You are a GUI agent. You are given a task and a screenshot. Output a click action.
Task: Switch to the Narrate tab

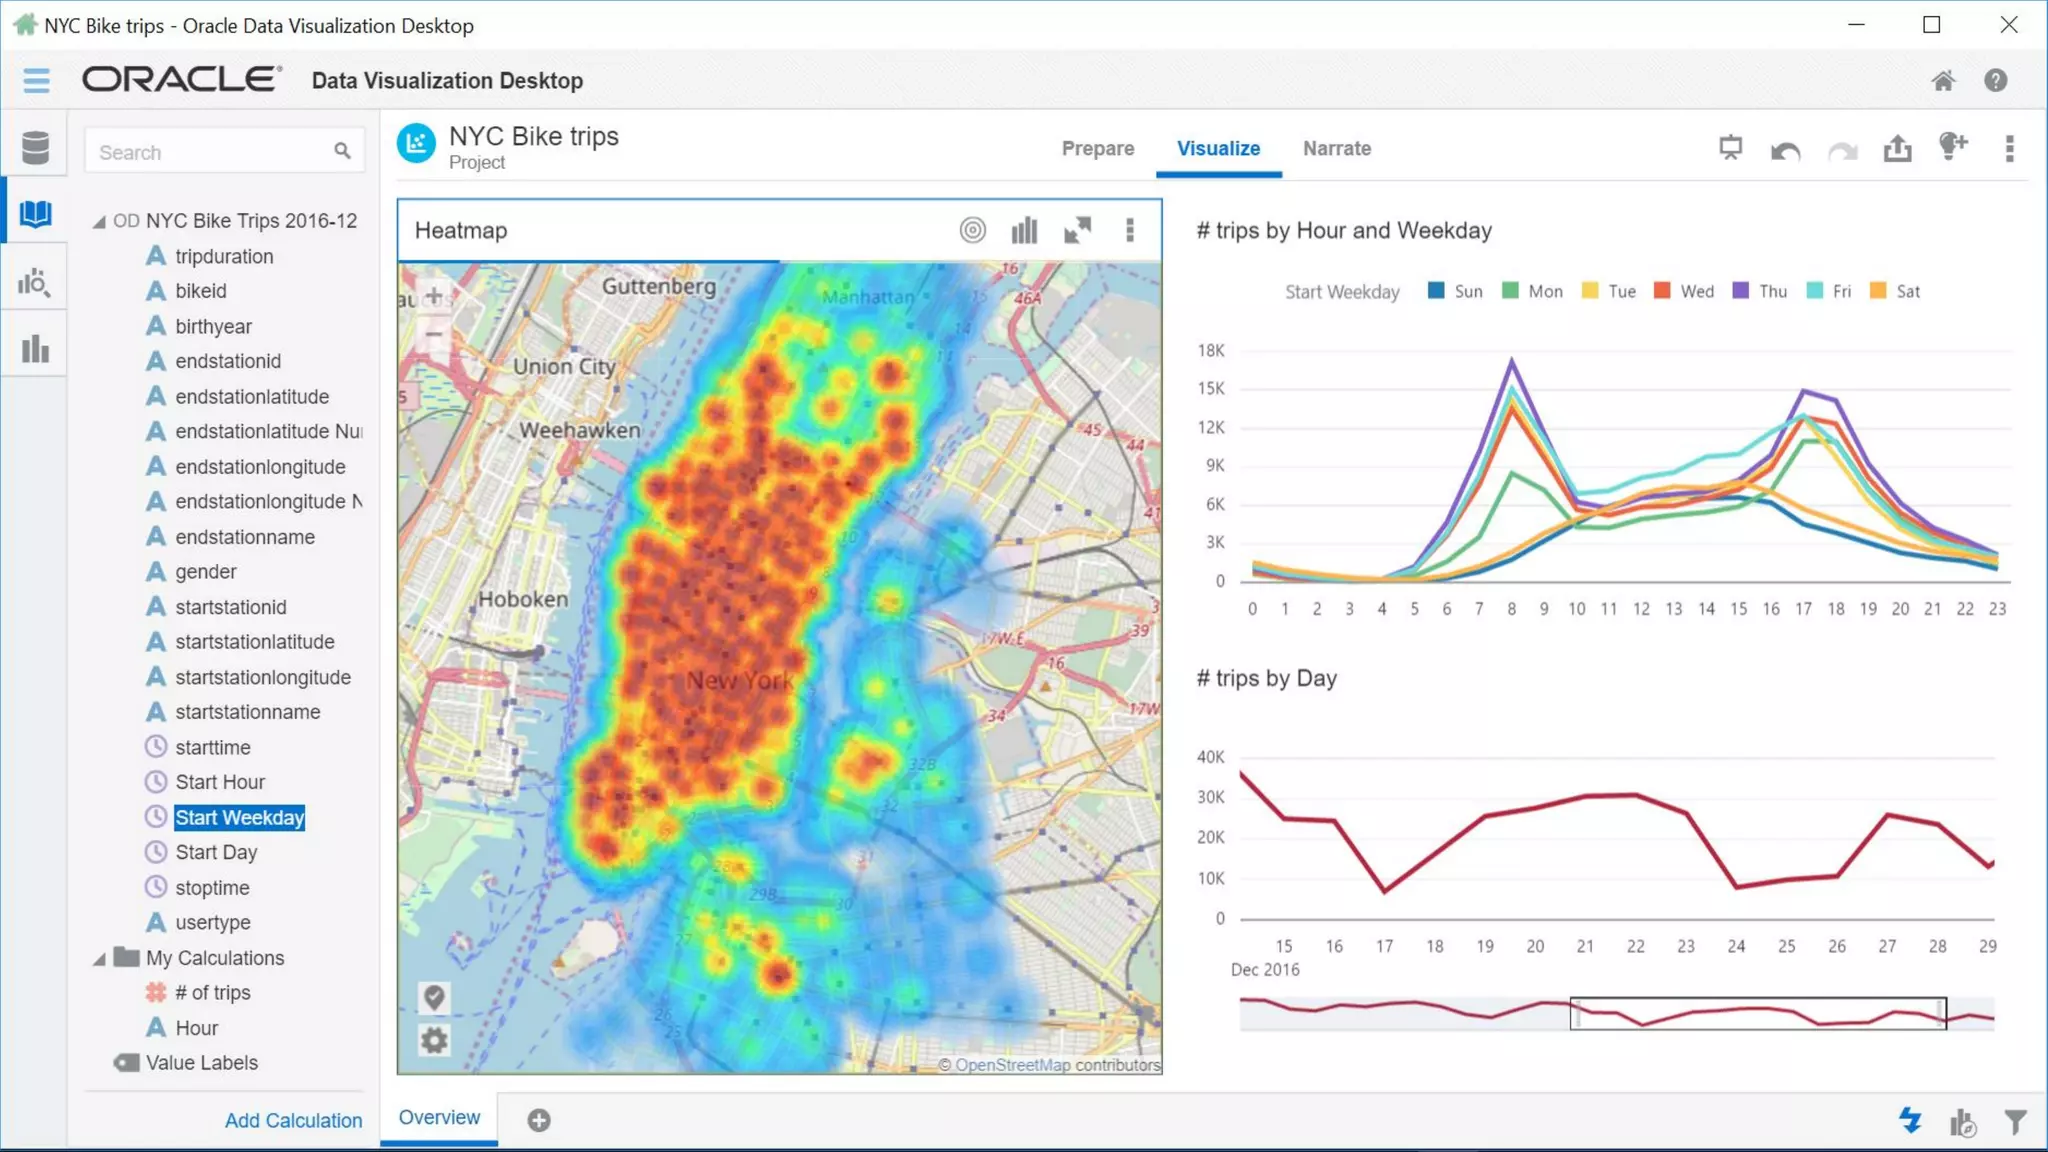(x=1336, y=148)
